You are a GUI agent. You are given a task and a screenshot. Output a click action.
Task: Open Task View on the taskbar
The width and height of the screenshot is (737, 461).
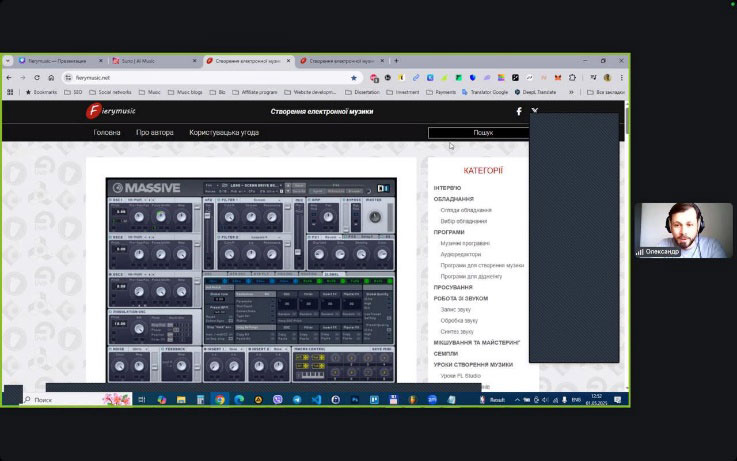141,400
